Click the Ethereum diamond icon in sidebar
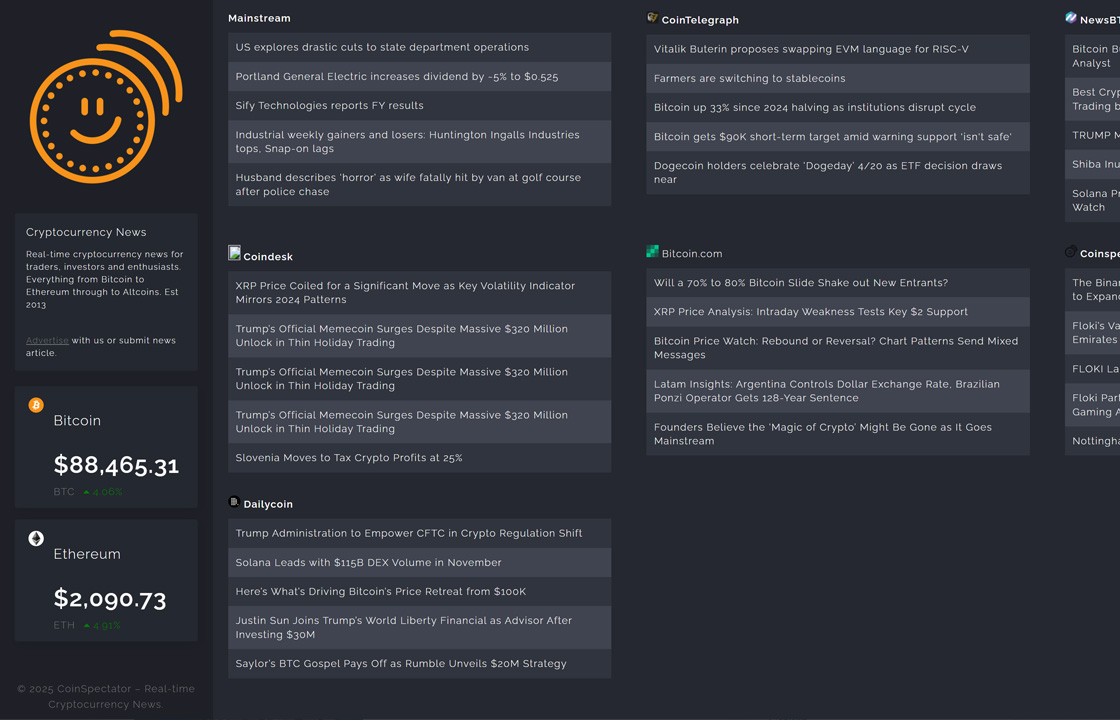This screenshot has width=1120, height=720. [x=36, y=538]
